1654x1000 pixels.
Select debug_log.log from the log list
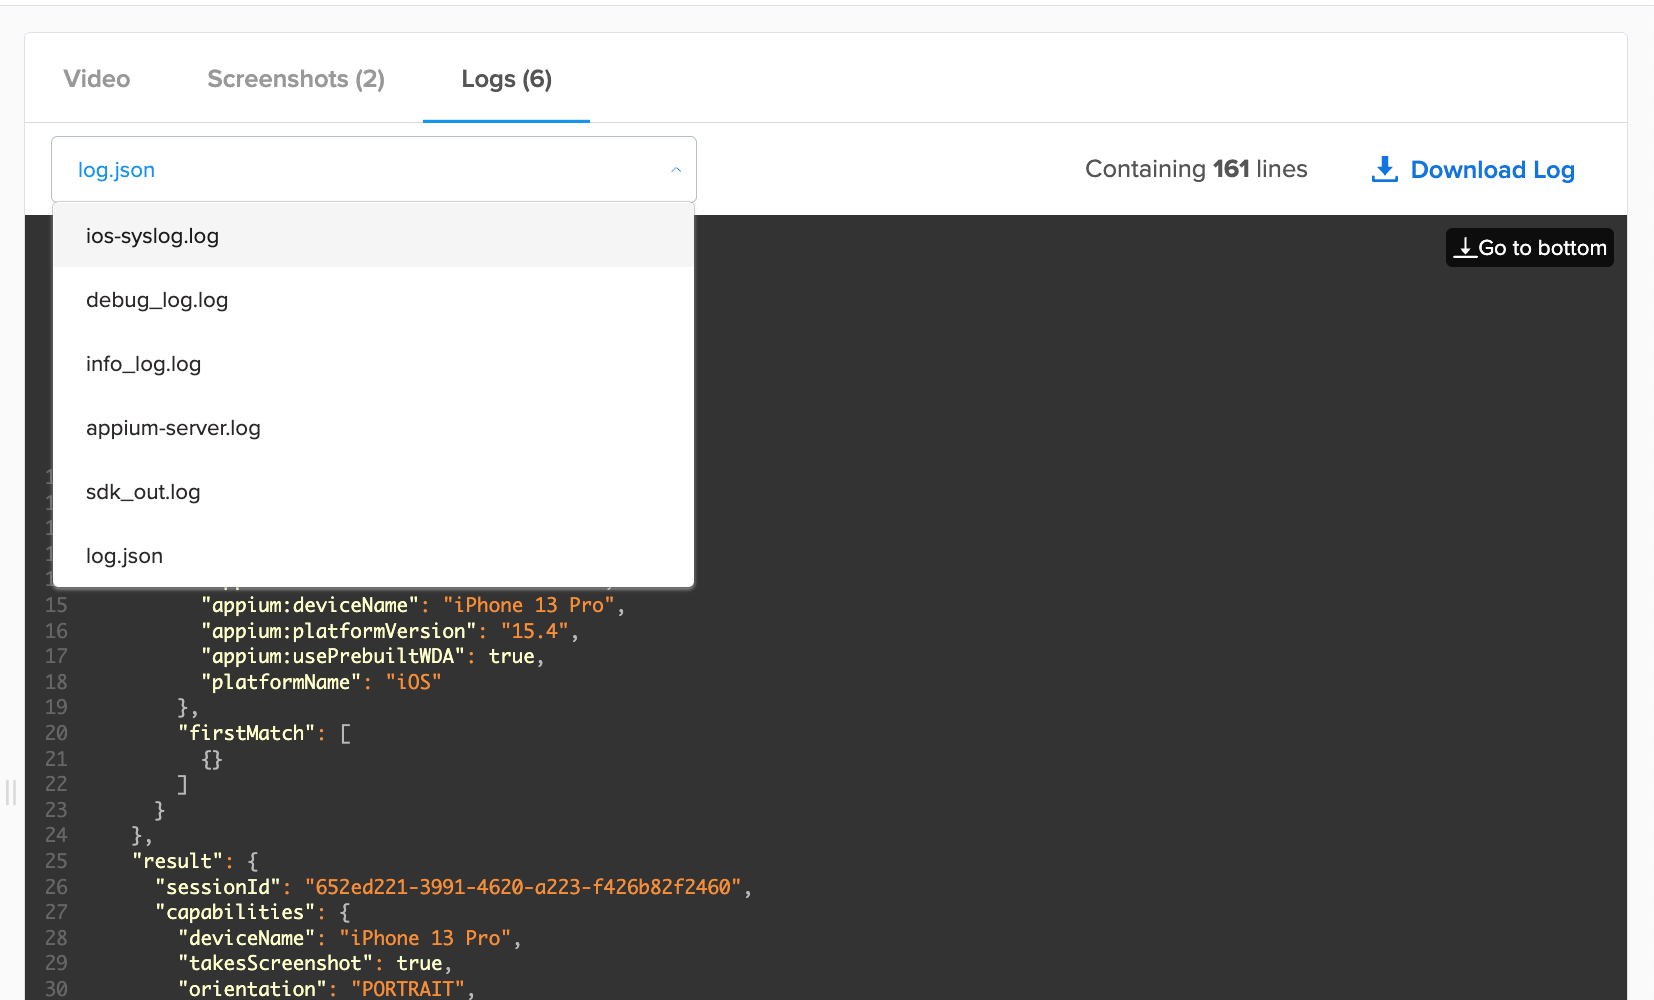click(x=156, y=299)
